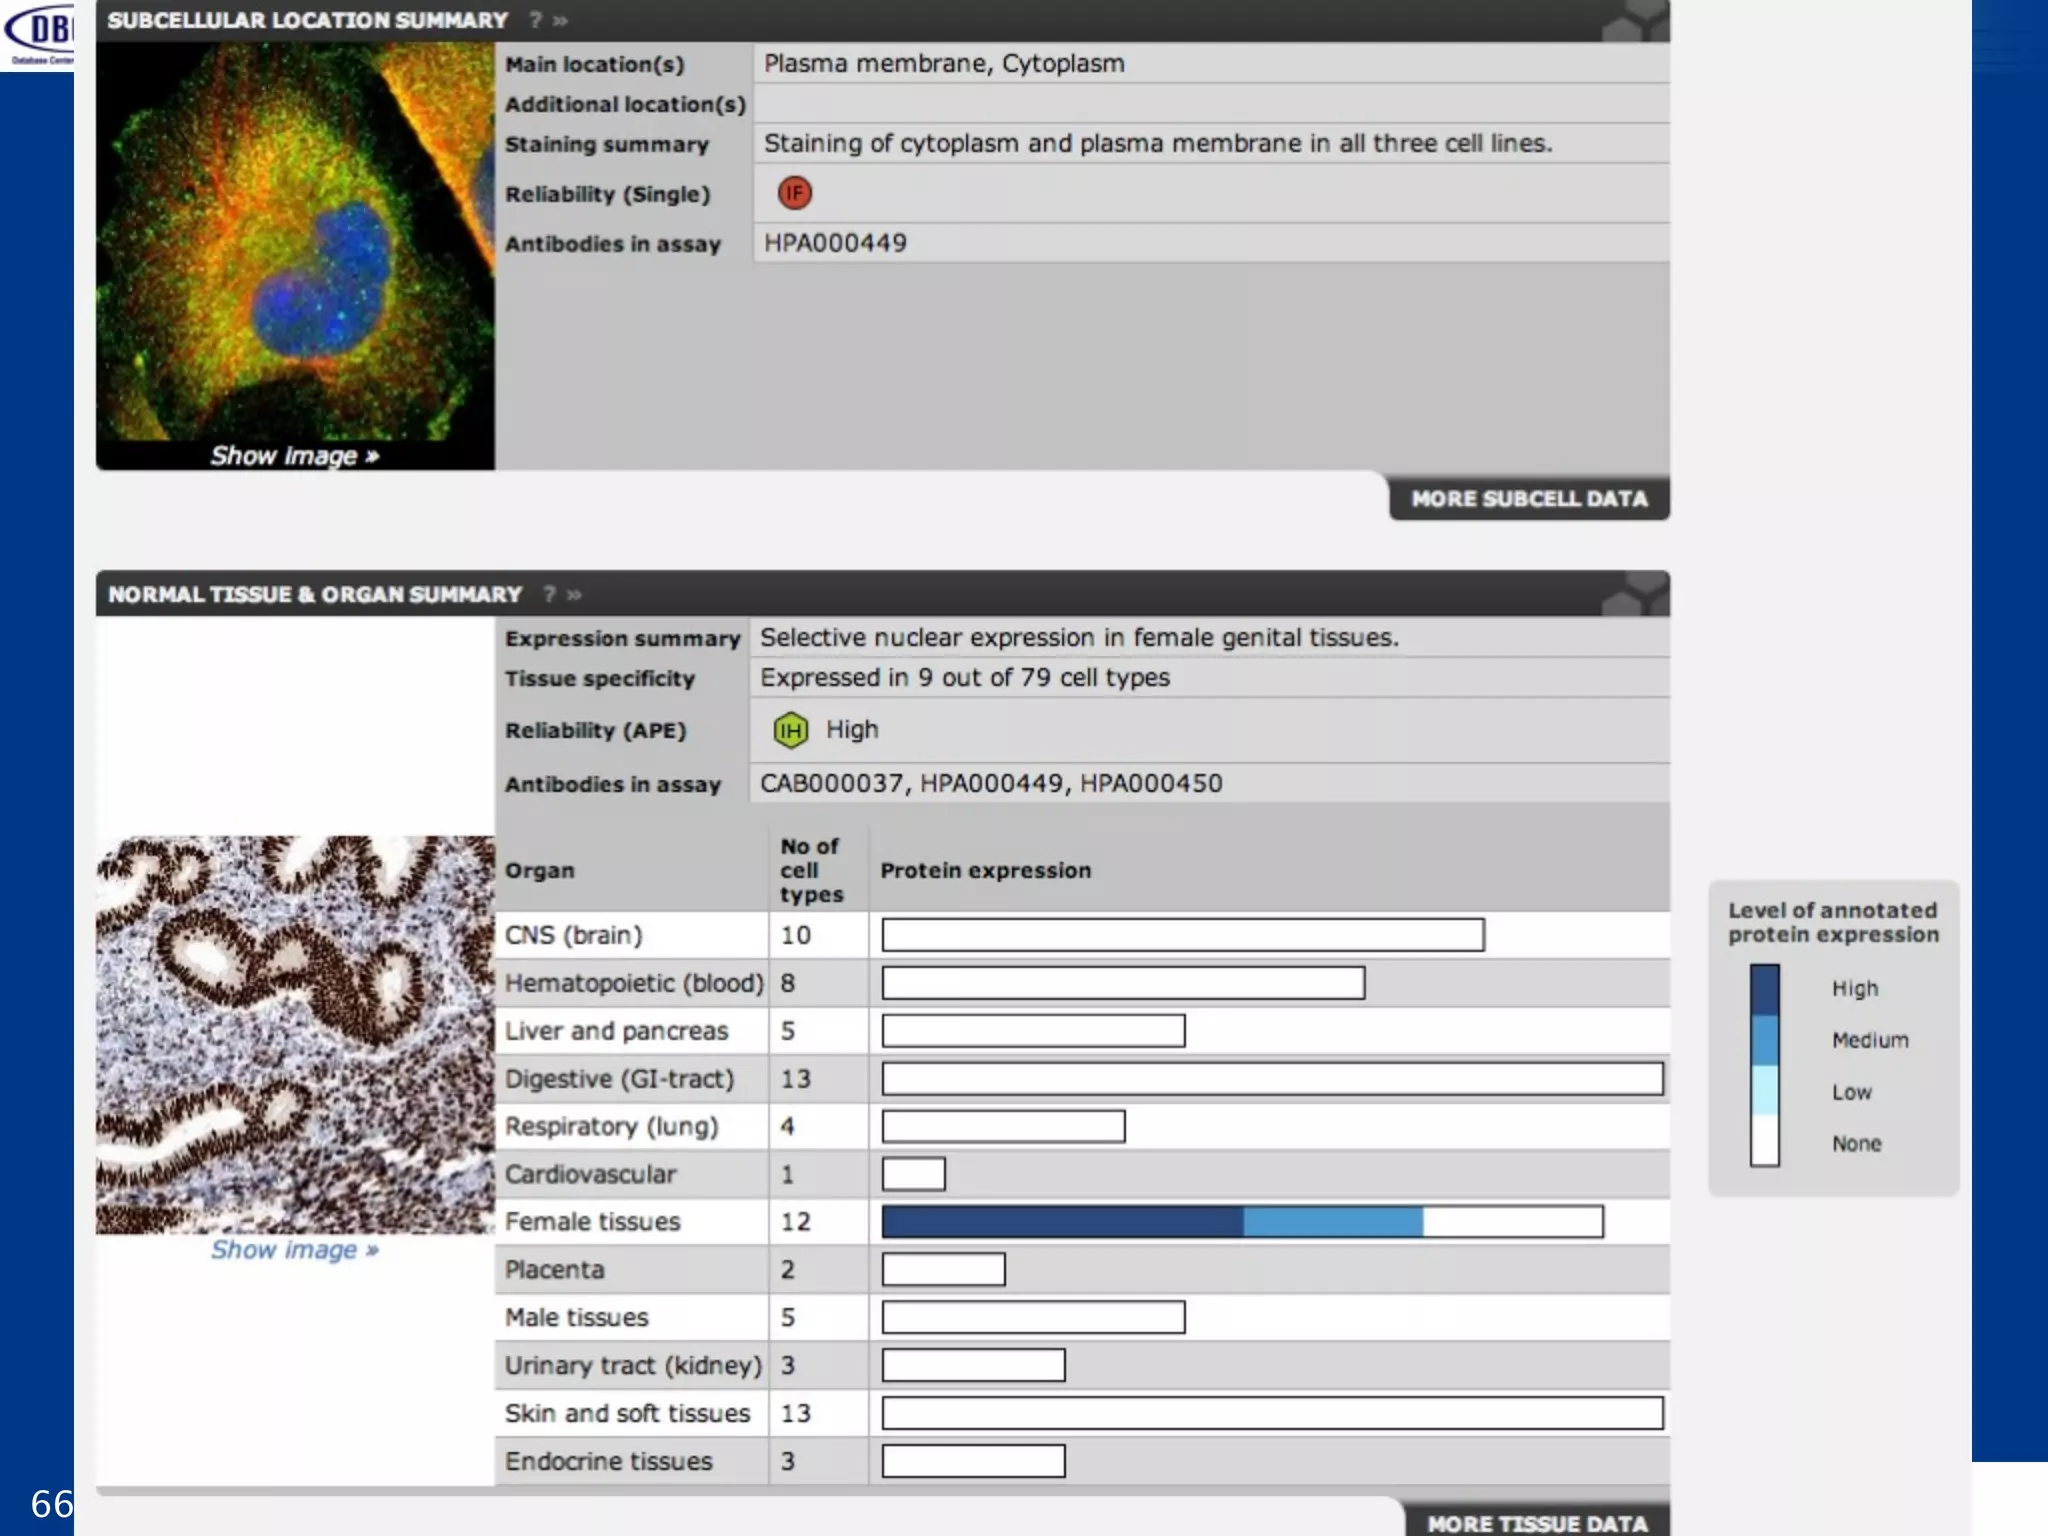
Task: Click the Protein expression column header
Action: pyautogui.click(x=985, y=870)
